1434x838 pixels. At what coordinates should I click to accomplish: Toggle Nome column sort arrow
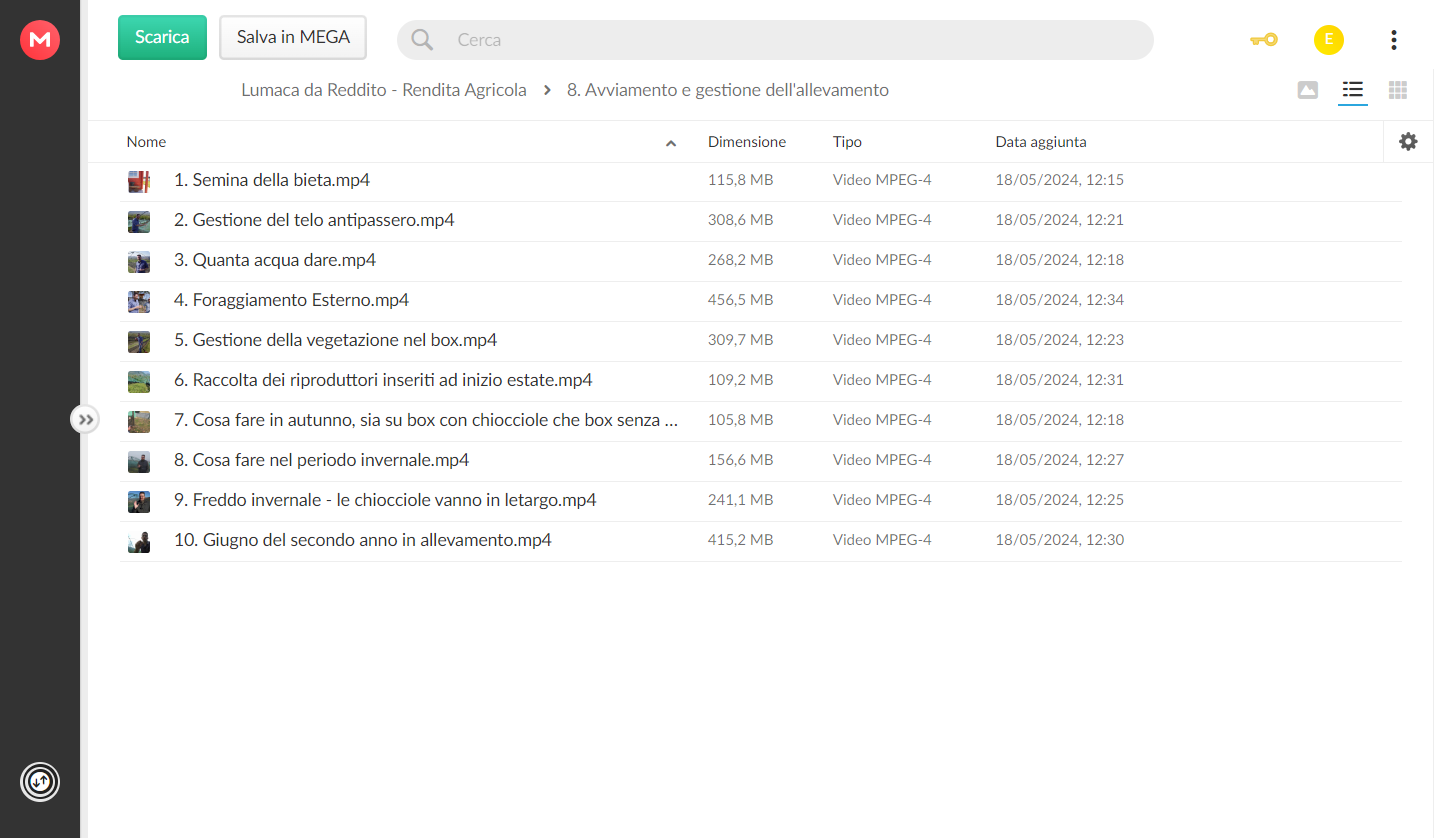pos(671,143)
